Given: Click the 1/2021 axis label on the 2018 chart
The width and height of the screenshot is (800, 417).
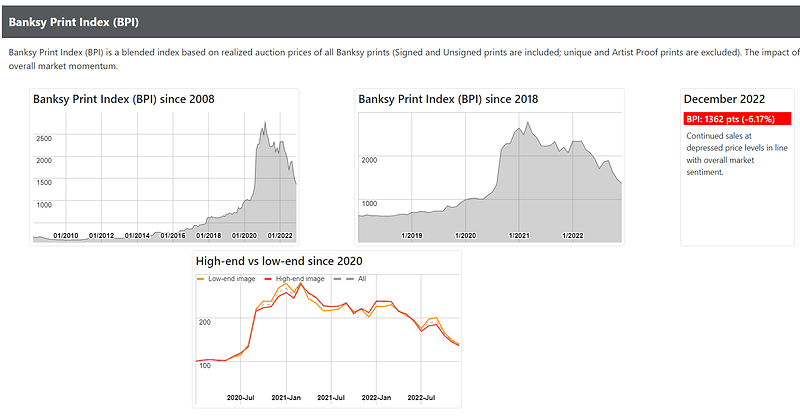Looking at the screenshot, I should [519, 236].
